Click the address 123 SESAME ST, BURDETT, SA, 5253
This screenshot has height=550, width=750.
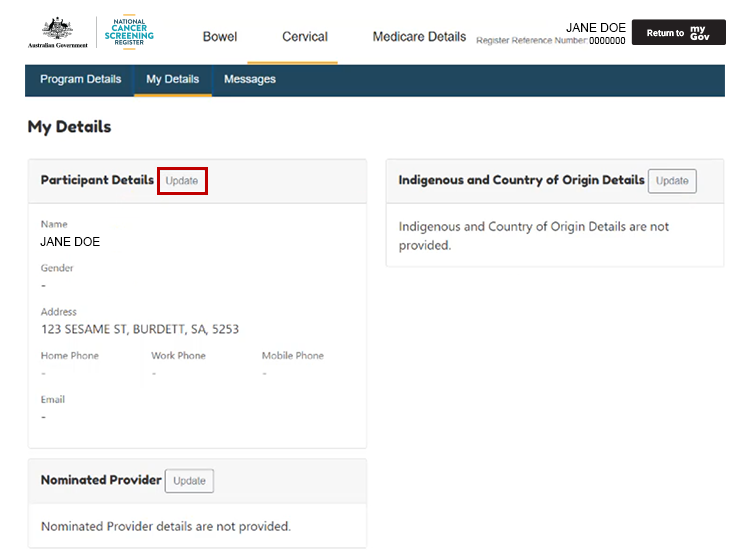140,329
